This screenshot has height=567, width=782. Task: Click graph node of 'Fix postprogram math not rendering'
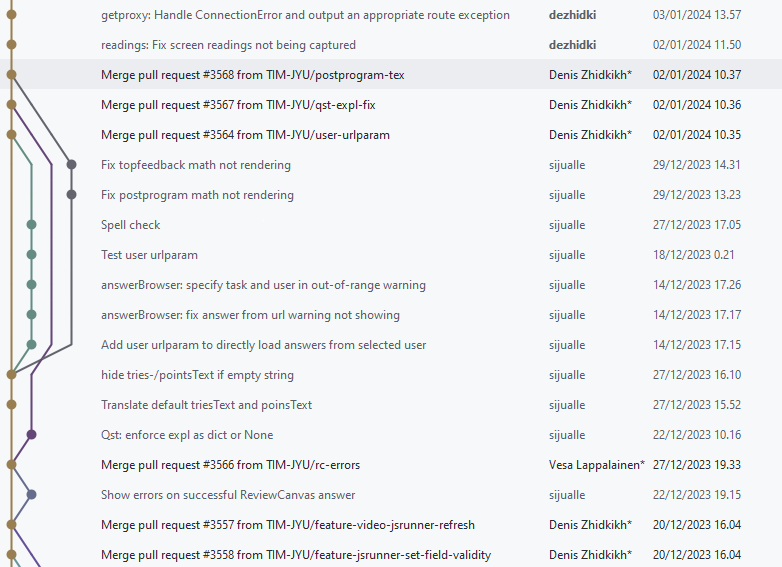point(71,195)
